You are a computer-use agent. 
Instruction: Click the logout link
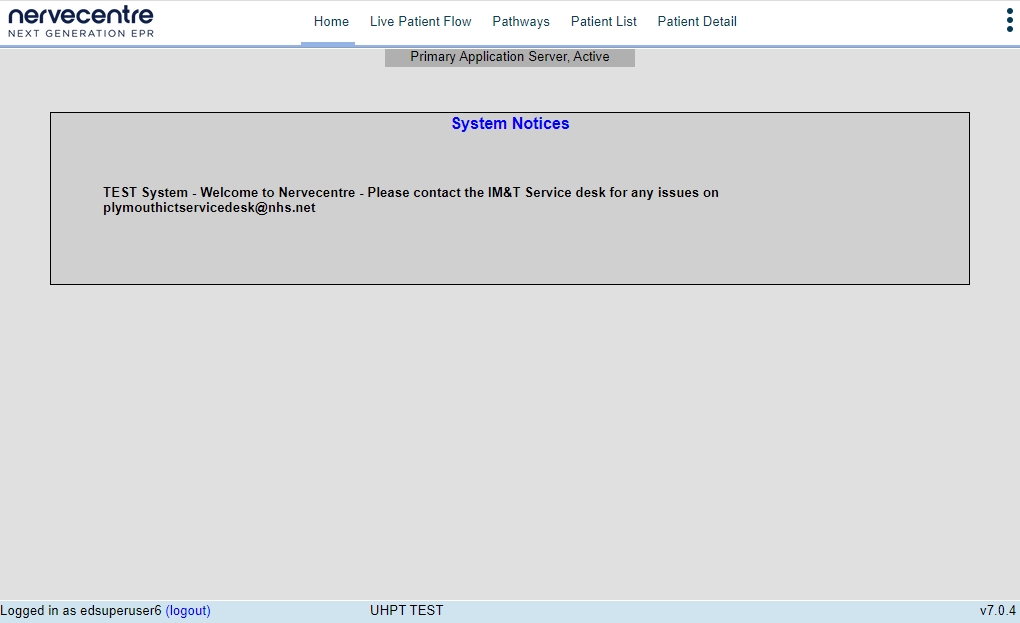tap(188, 611)
